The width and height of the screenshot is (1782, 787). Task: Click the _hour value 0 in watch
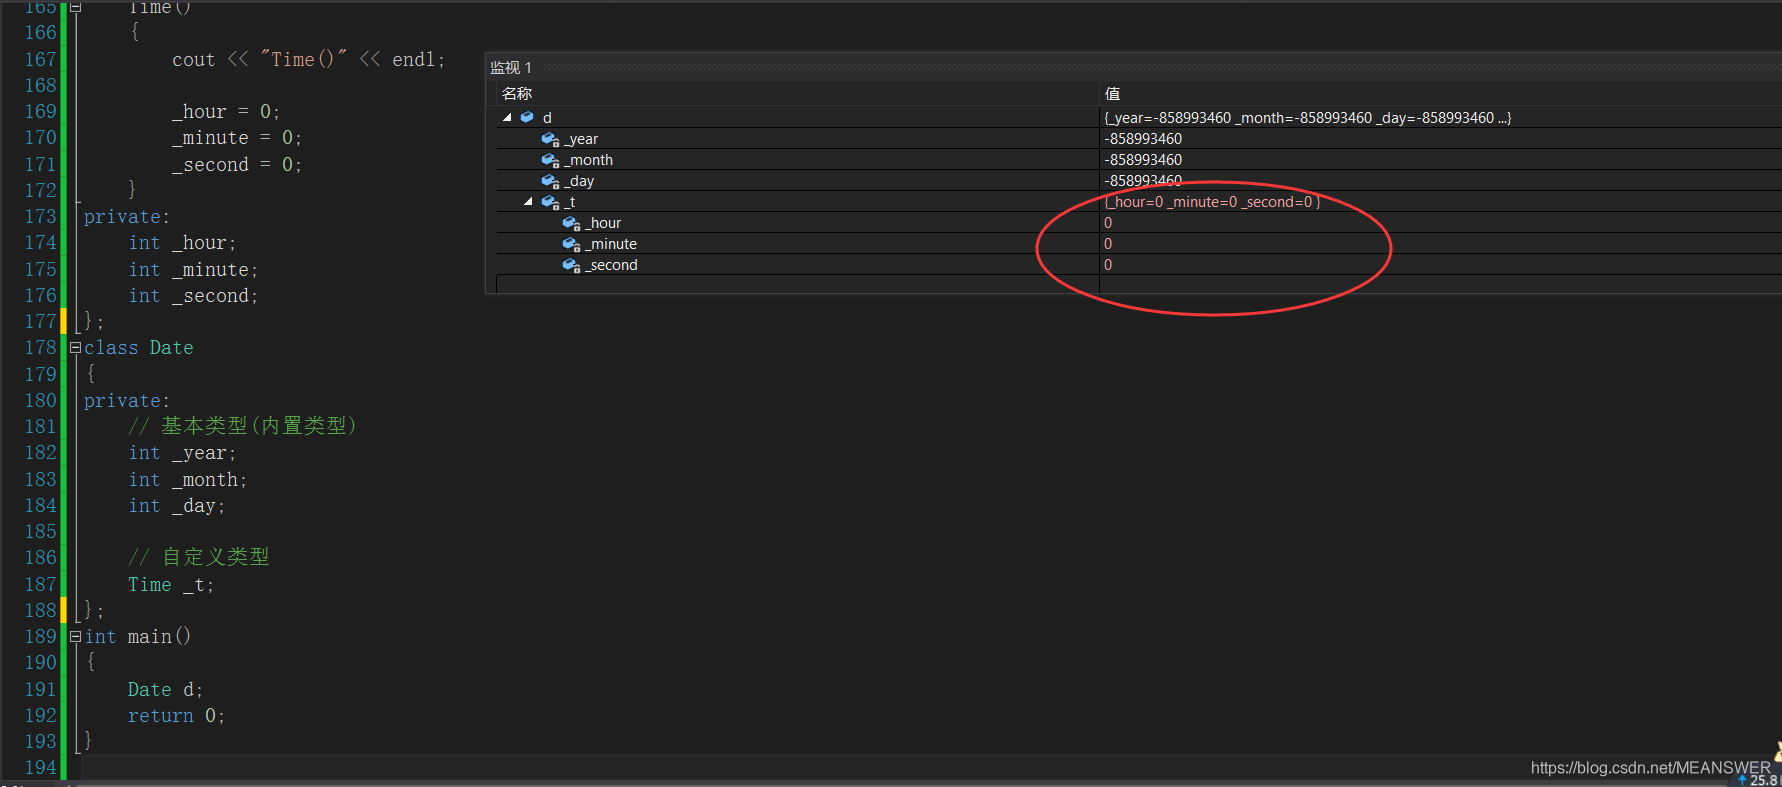click(x=1108, y=223)
